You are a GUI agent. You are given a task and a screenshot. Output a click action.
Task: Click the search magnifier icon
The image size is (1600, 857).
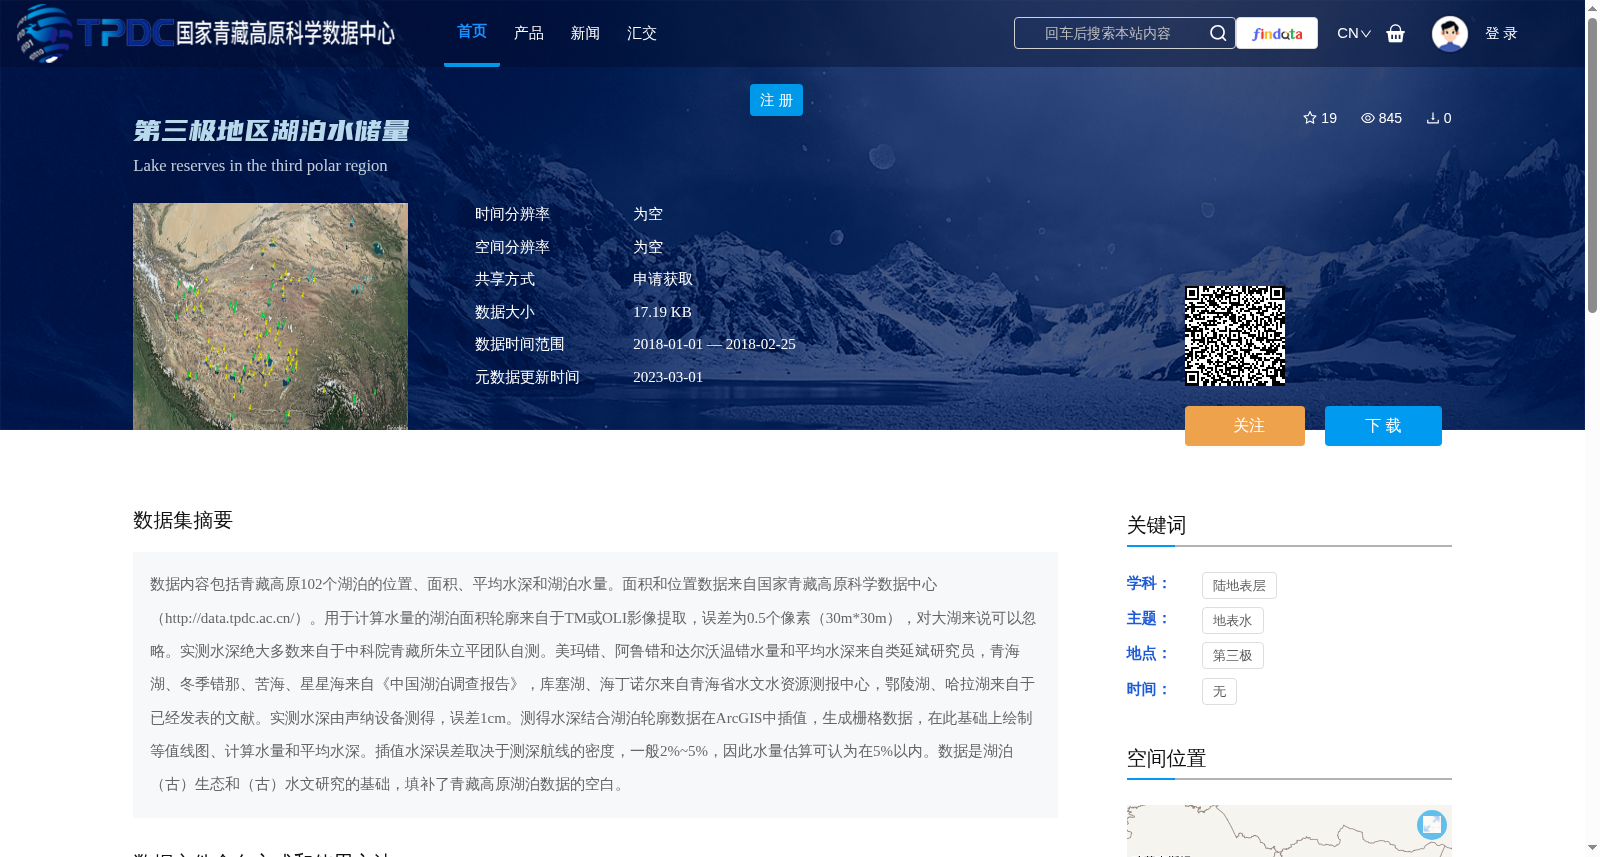click(x=1218, y=33)
